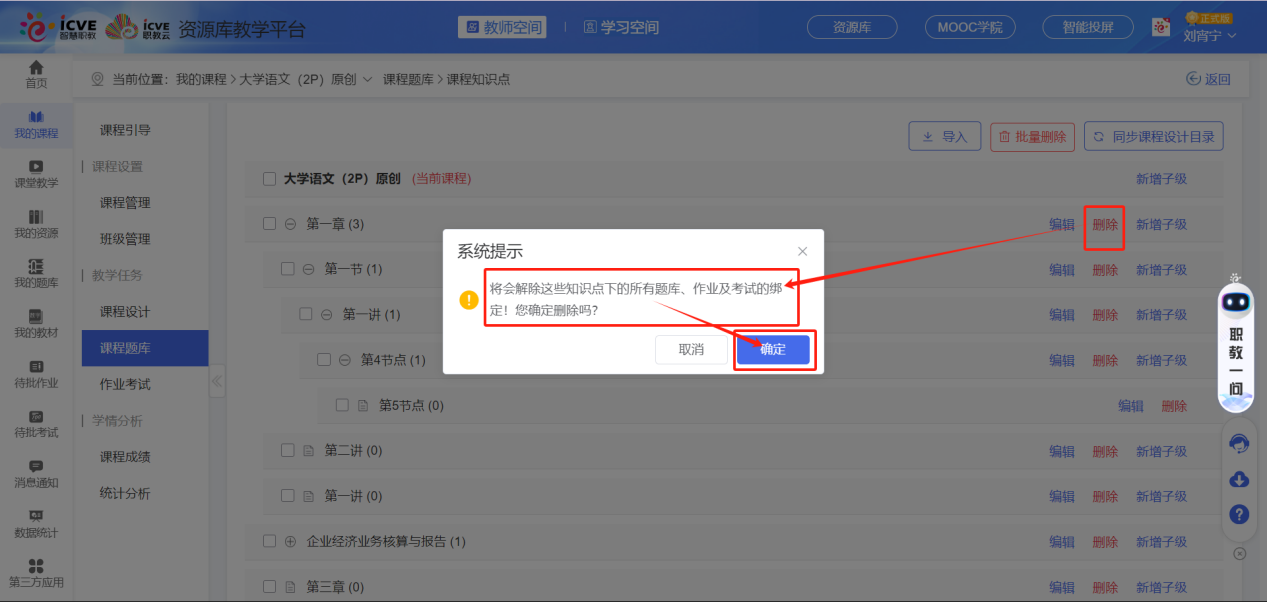The height and width of the screenshot is (602, 1267).
Task: Click 批量删除 to batch delete
Action: 1031,136
